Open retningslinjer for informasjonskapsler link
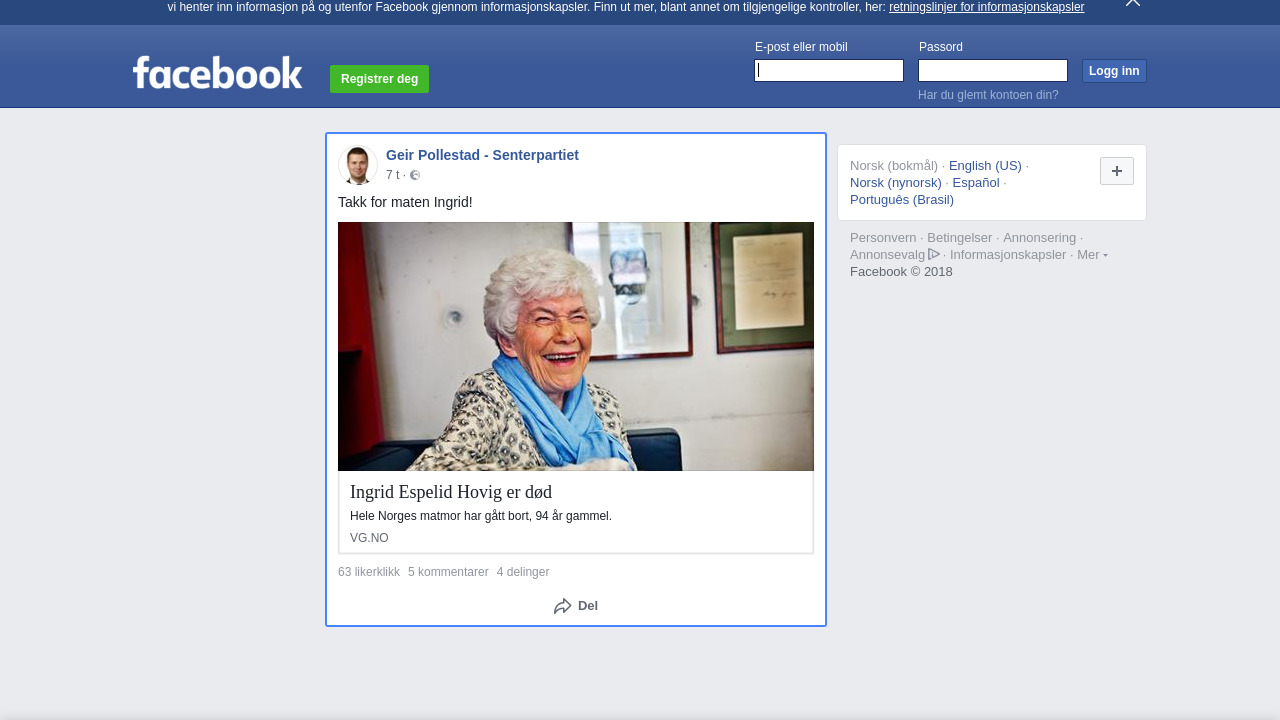The width and height of the screenshot is (1280, 720). click(986, 7)
